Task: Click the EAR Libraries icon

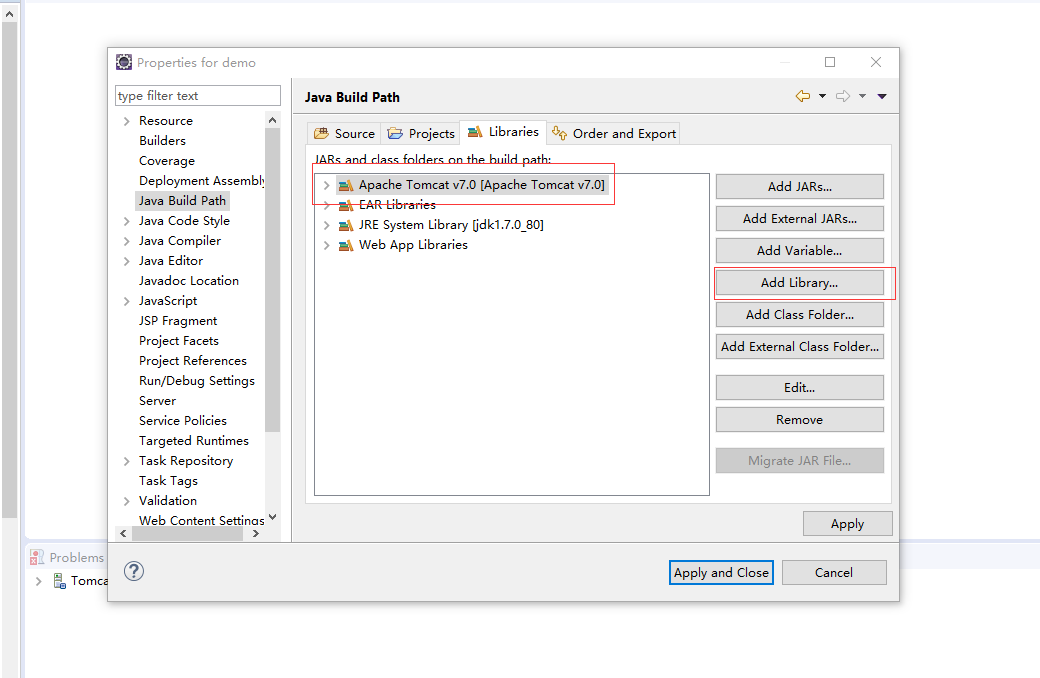Action: click(346, 205)
